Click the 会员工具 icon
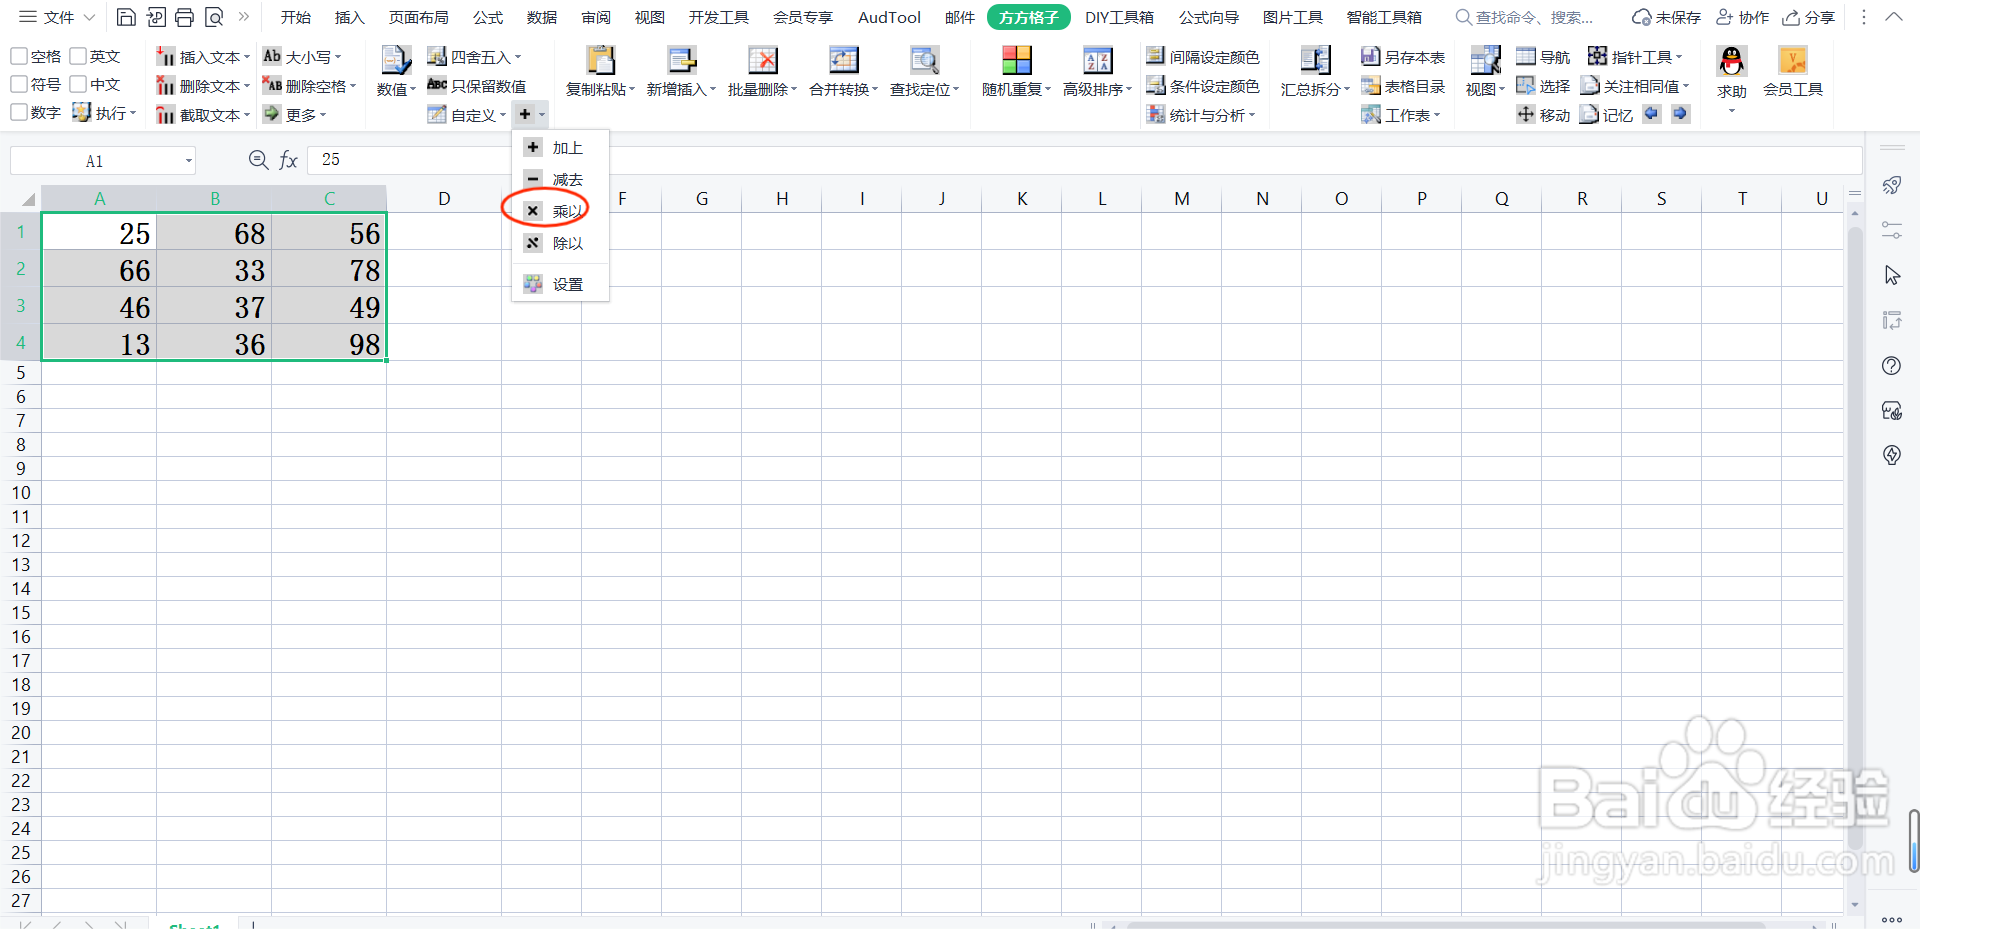 coord(1793,61)
